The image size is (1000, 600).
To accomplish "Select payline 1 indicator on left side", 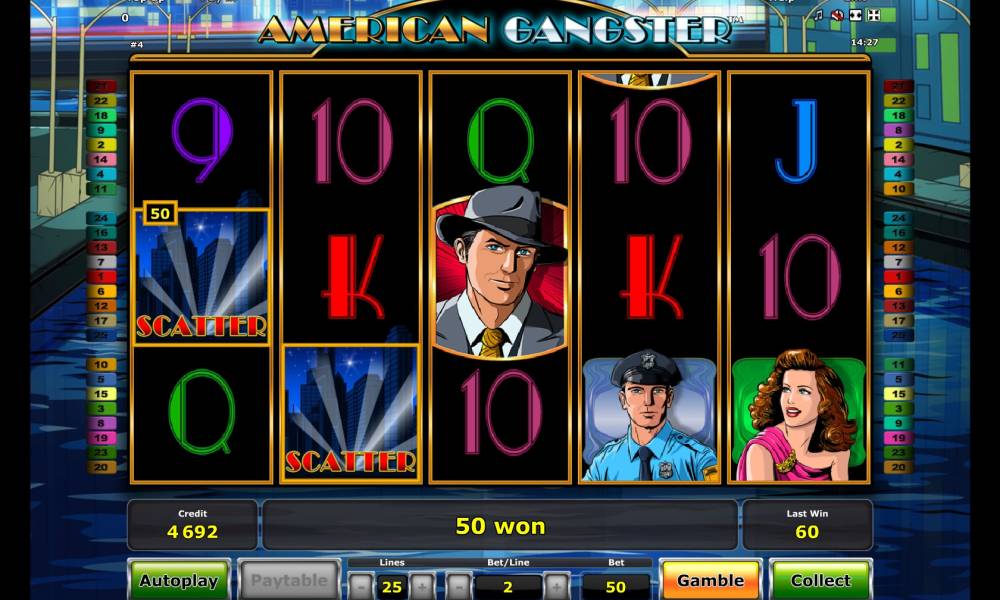I will 101,277.
